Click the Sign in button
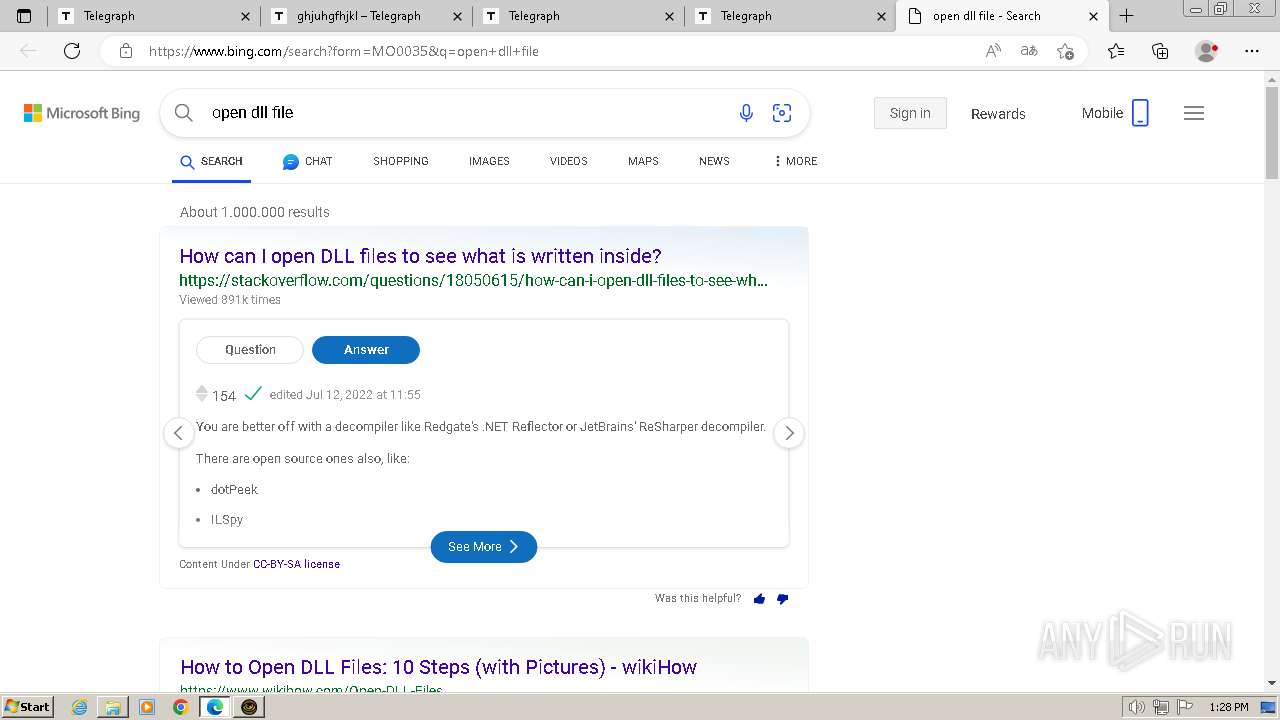Image resolution: width=1280 pixels, height=720 pixels. [910, 113]
